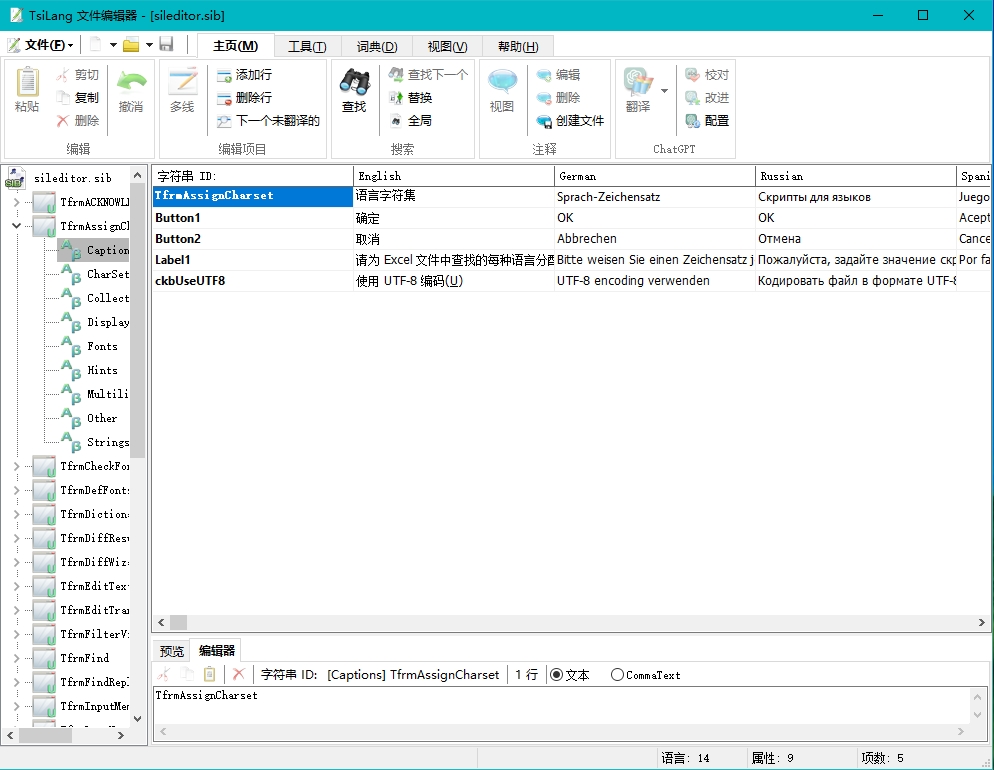This screenshot has height=770, width=994.
Task: Select the 文本 (Text) radio button
Action: [556, 675]
